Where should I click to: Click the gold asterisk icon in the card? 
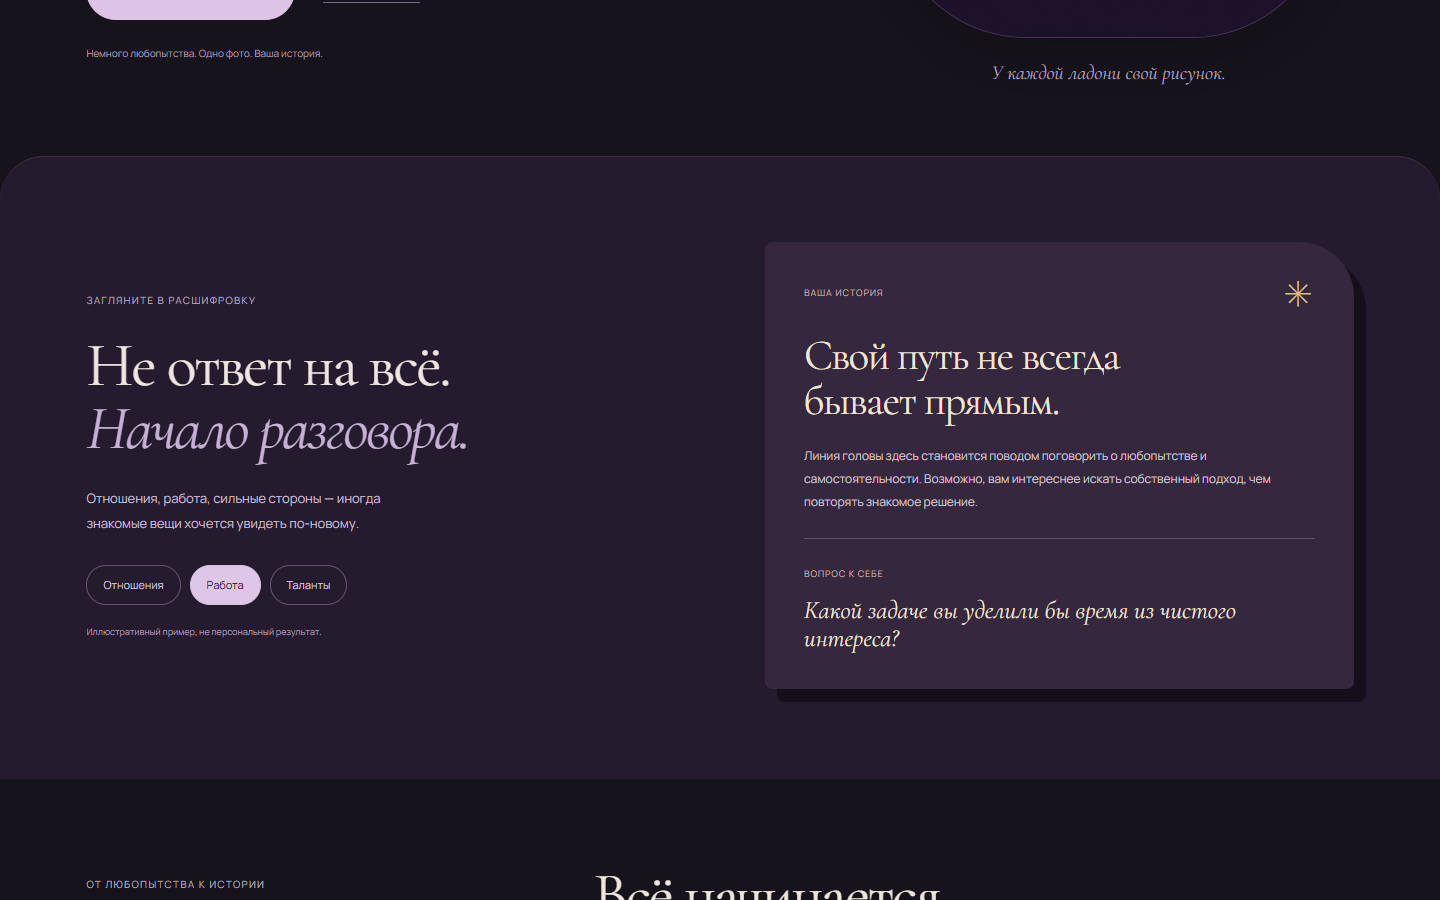pos(1298,294)
